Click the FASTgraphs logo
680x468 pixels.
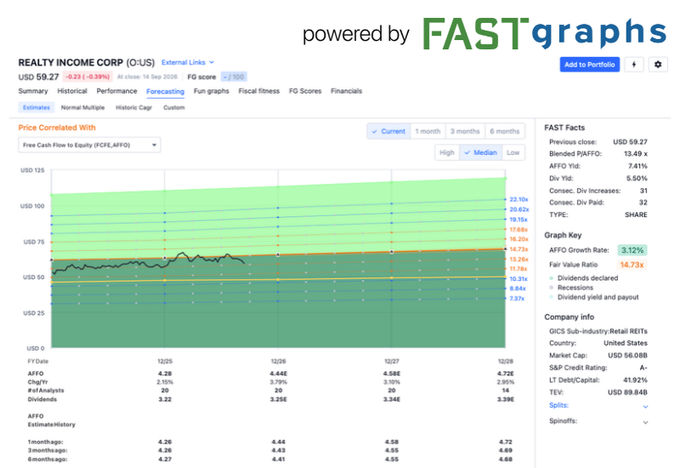pos(544,33)
